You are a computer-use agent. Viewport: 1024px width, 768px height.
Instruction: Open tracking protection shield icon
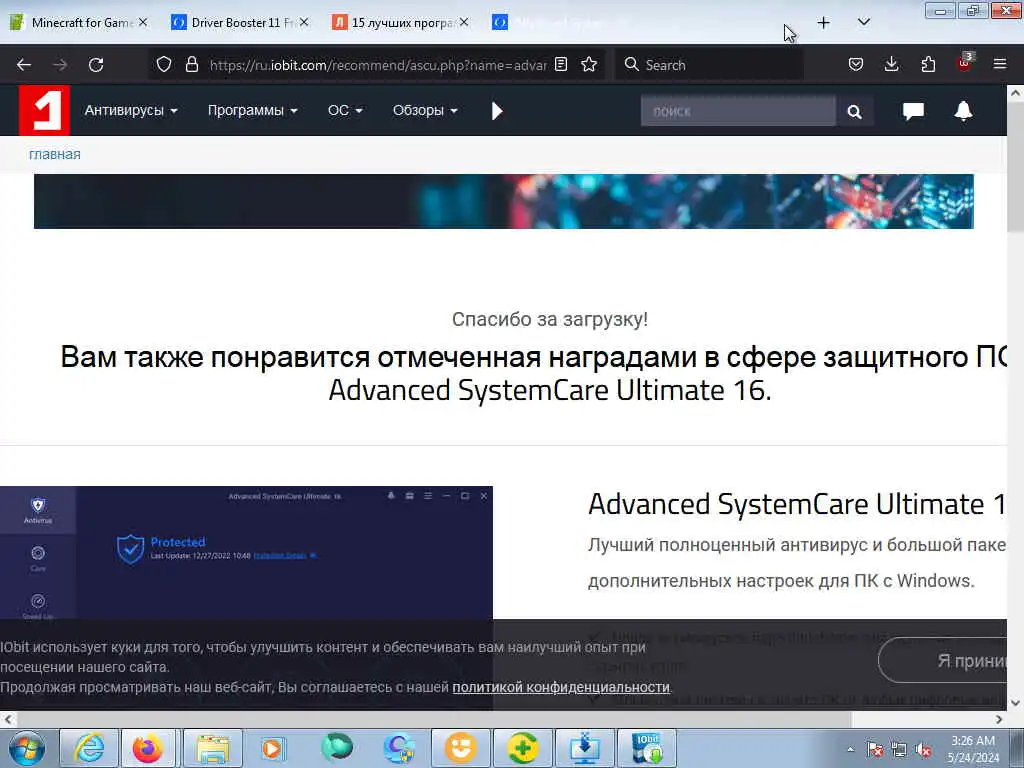click(x=164, y=64)
